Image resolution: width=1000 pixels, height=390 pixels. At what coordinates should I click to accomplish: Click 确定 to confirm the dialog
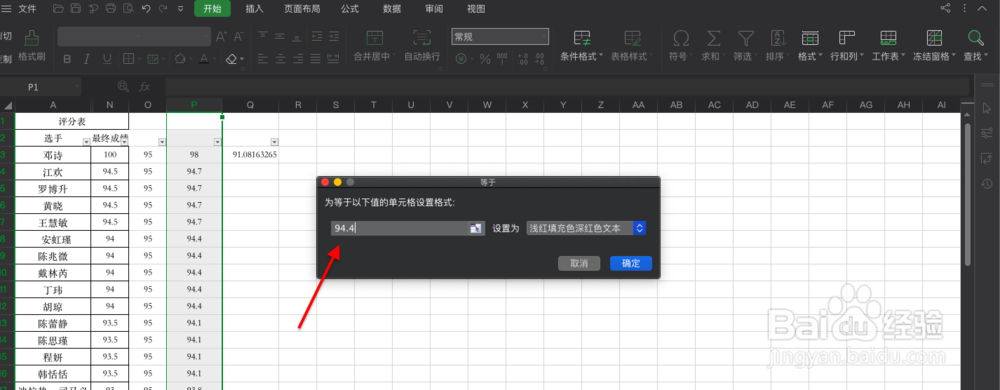click(x=631, y=263)
